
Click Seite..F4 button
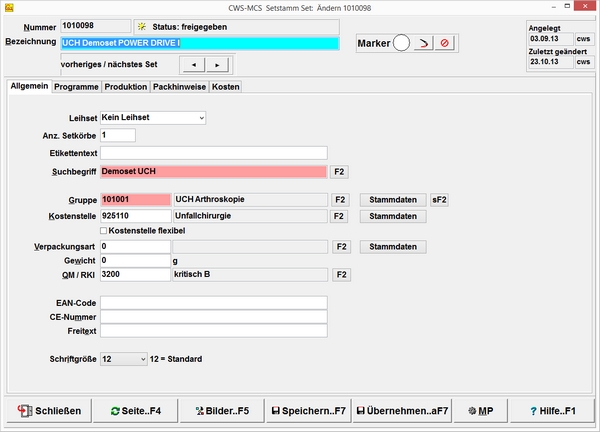tap(135, 411)
